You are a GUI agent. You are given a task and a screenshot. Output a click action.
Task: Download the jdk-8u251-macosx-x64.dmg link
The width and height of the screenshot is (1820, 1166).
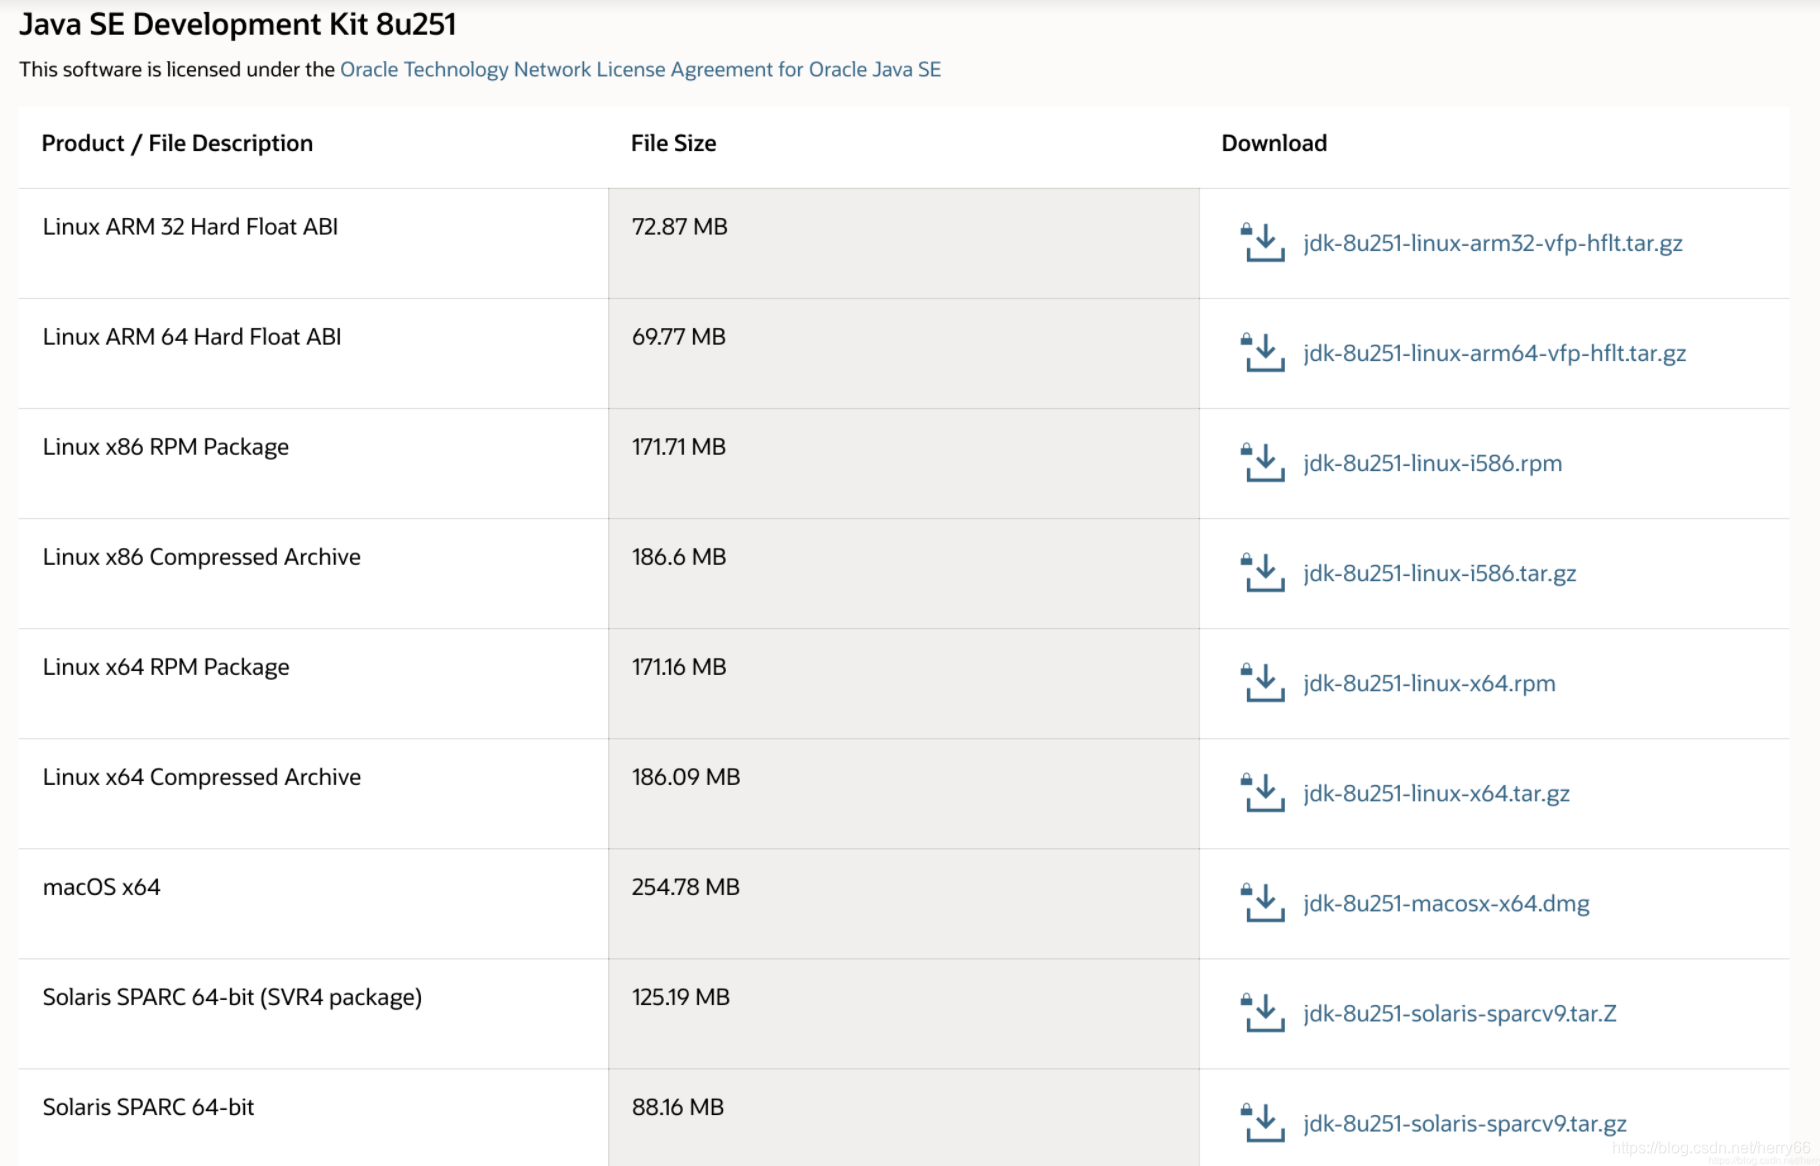point(1446,903)
